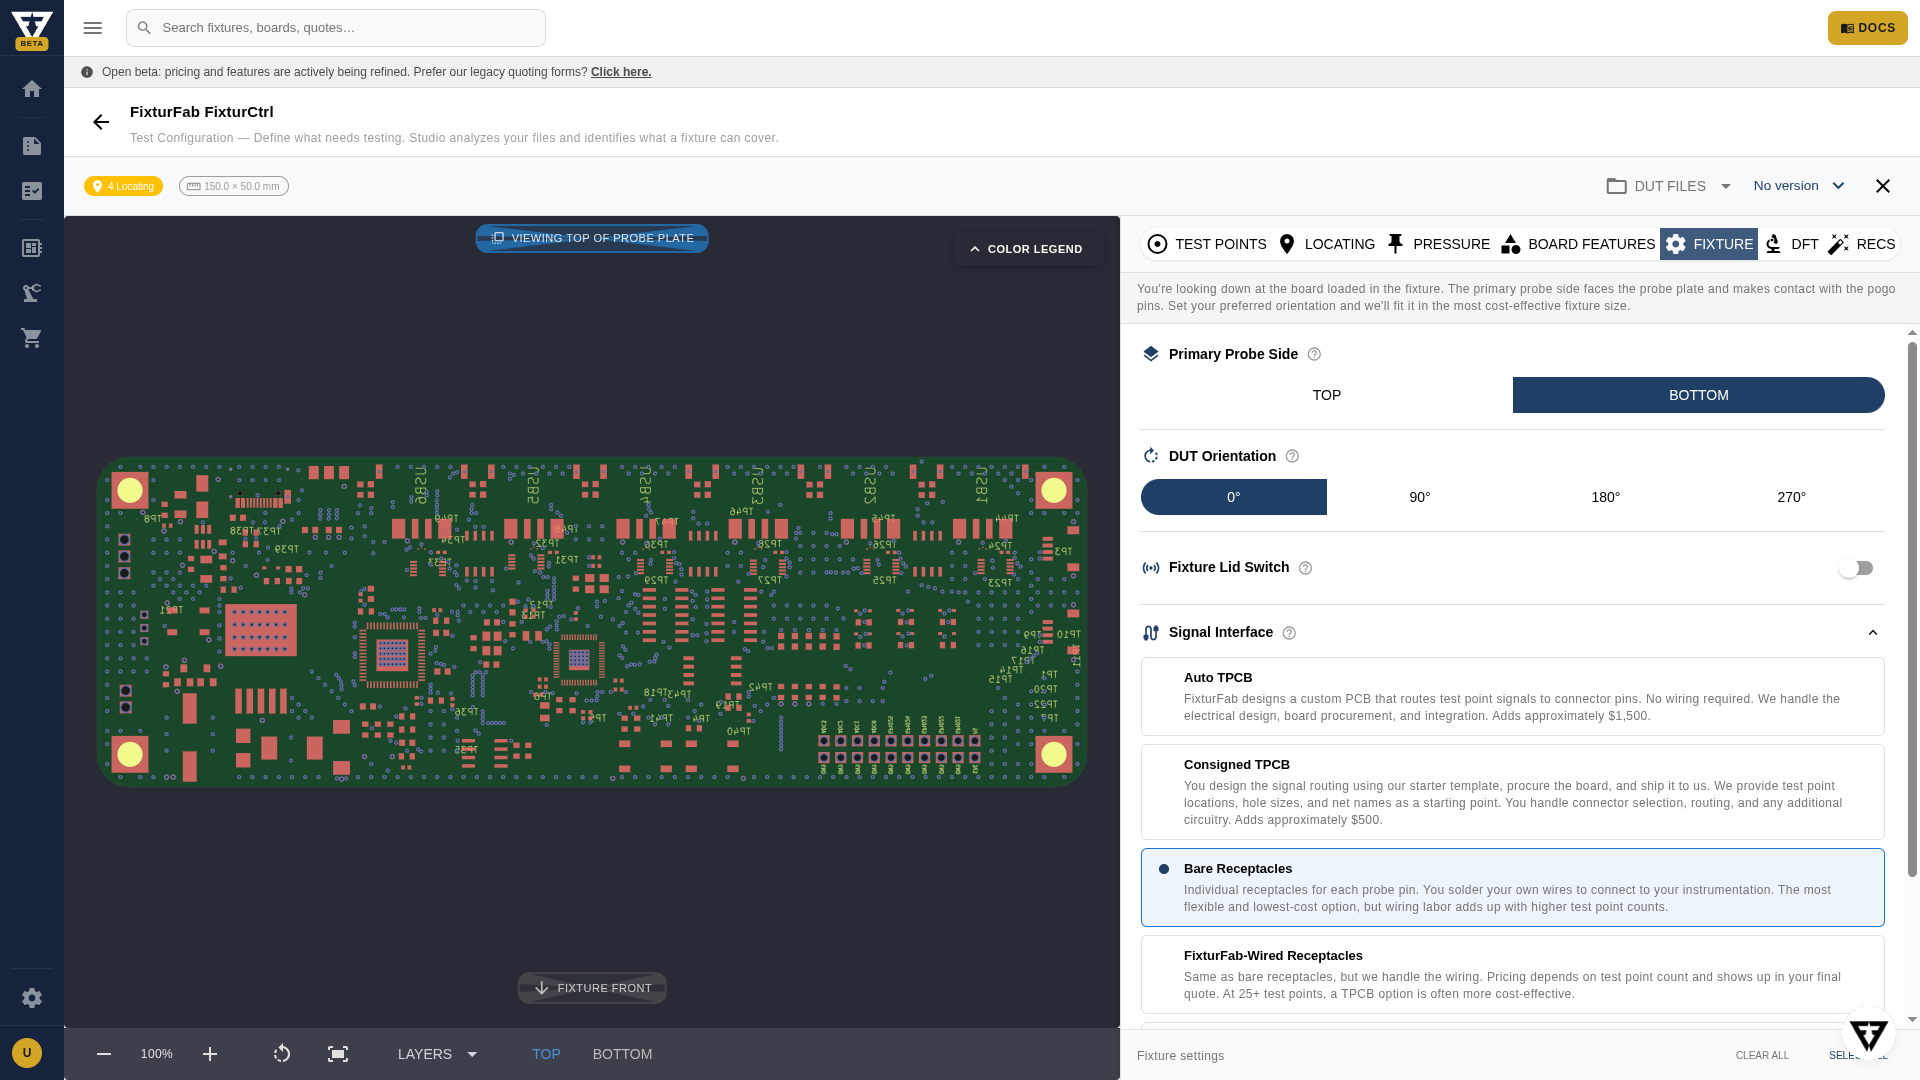This screenshot has height=1080, width=1920.
Task: Show help for Primary Probe Side
Action: tap(1315, 354)
